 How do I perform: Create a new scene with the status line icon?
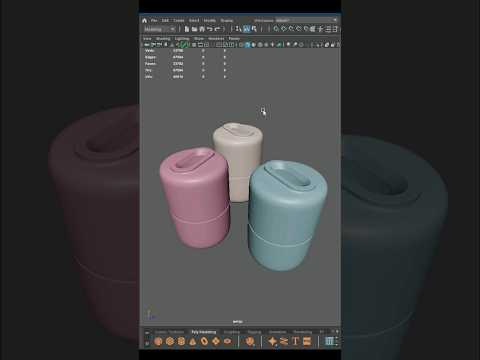[187, 29]
